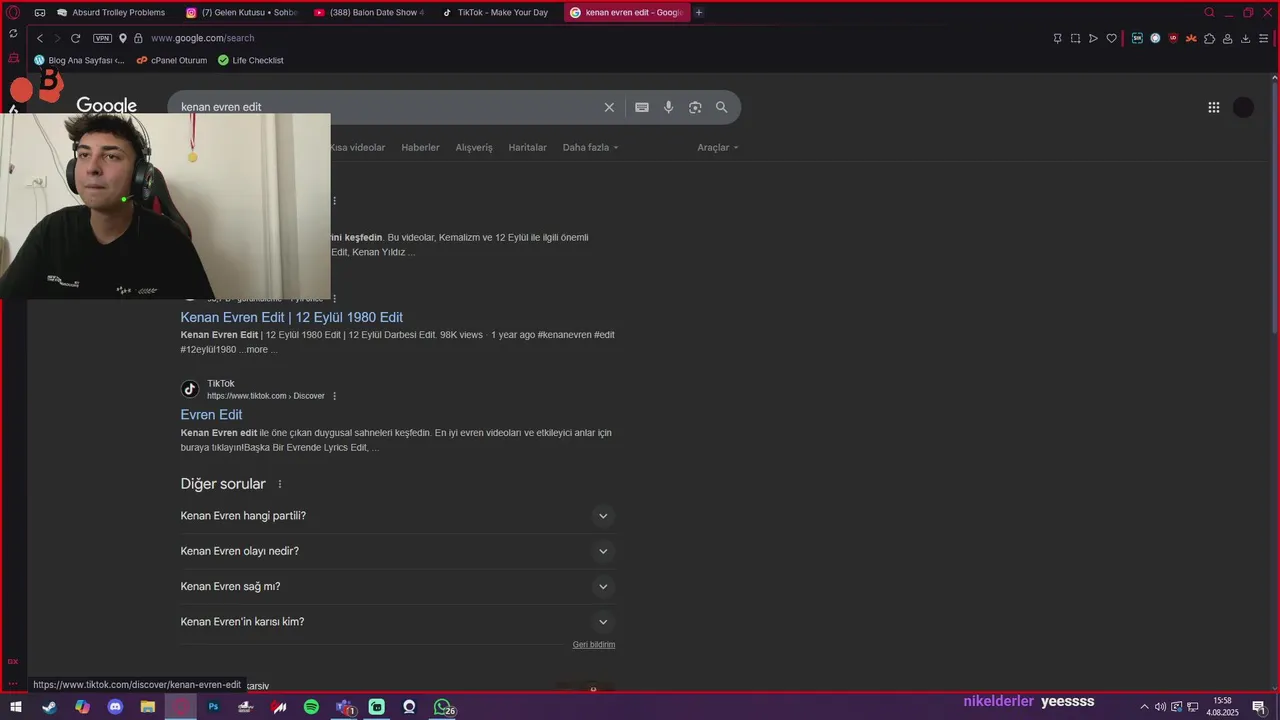Open the tab islands workspace icon
1280x720 pixels.
(40, 13)
